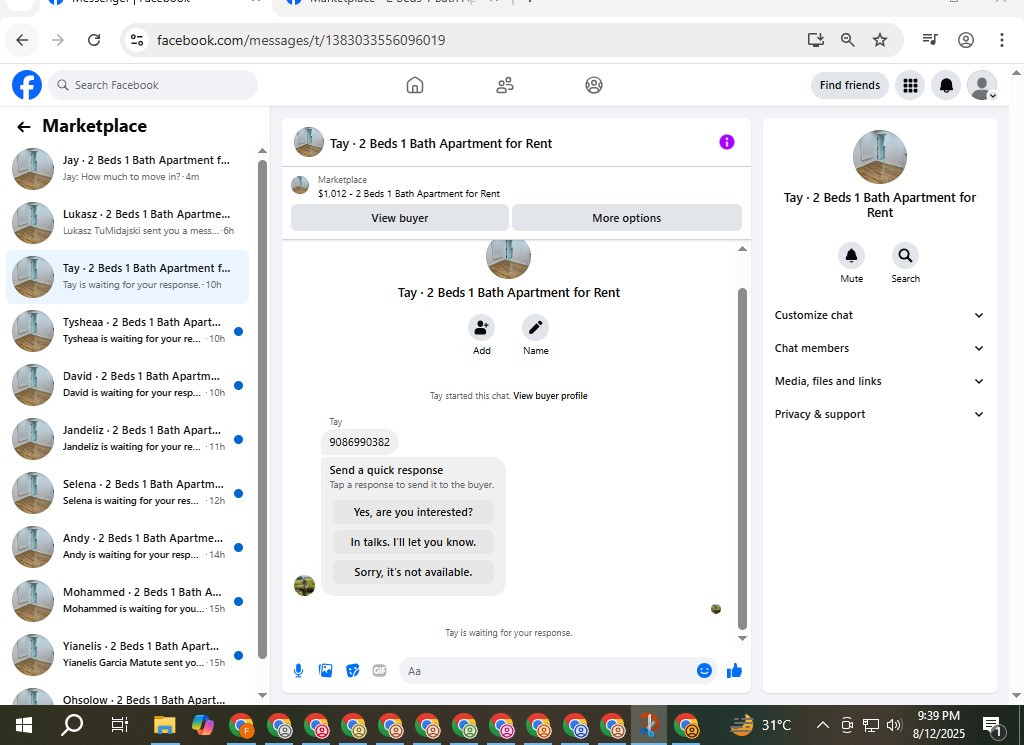Open Chrome profile icon in toolbar
Viewport: 1024px width, 745px height.
966,40
